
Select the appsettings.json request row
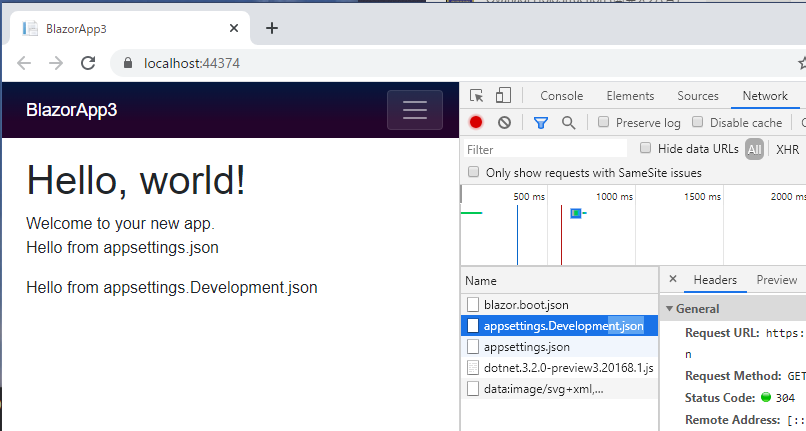pos(559,347)
